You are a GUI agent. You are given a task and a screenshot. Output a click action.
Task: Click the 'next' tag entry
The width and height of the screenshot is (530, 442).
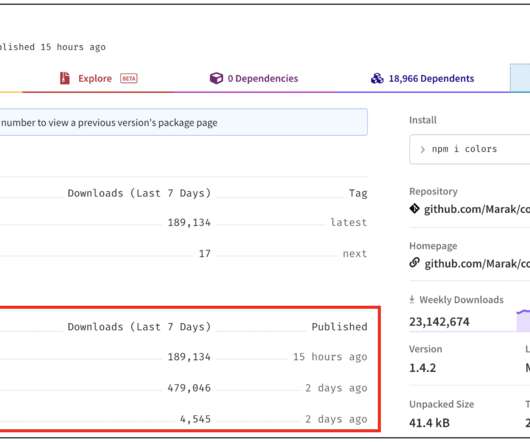coord(355,253)
